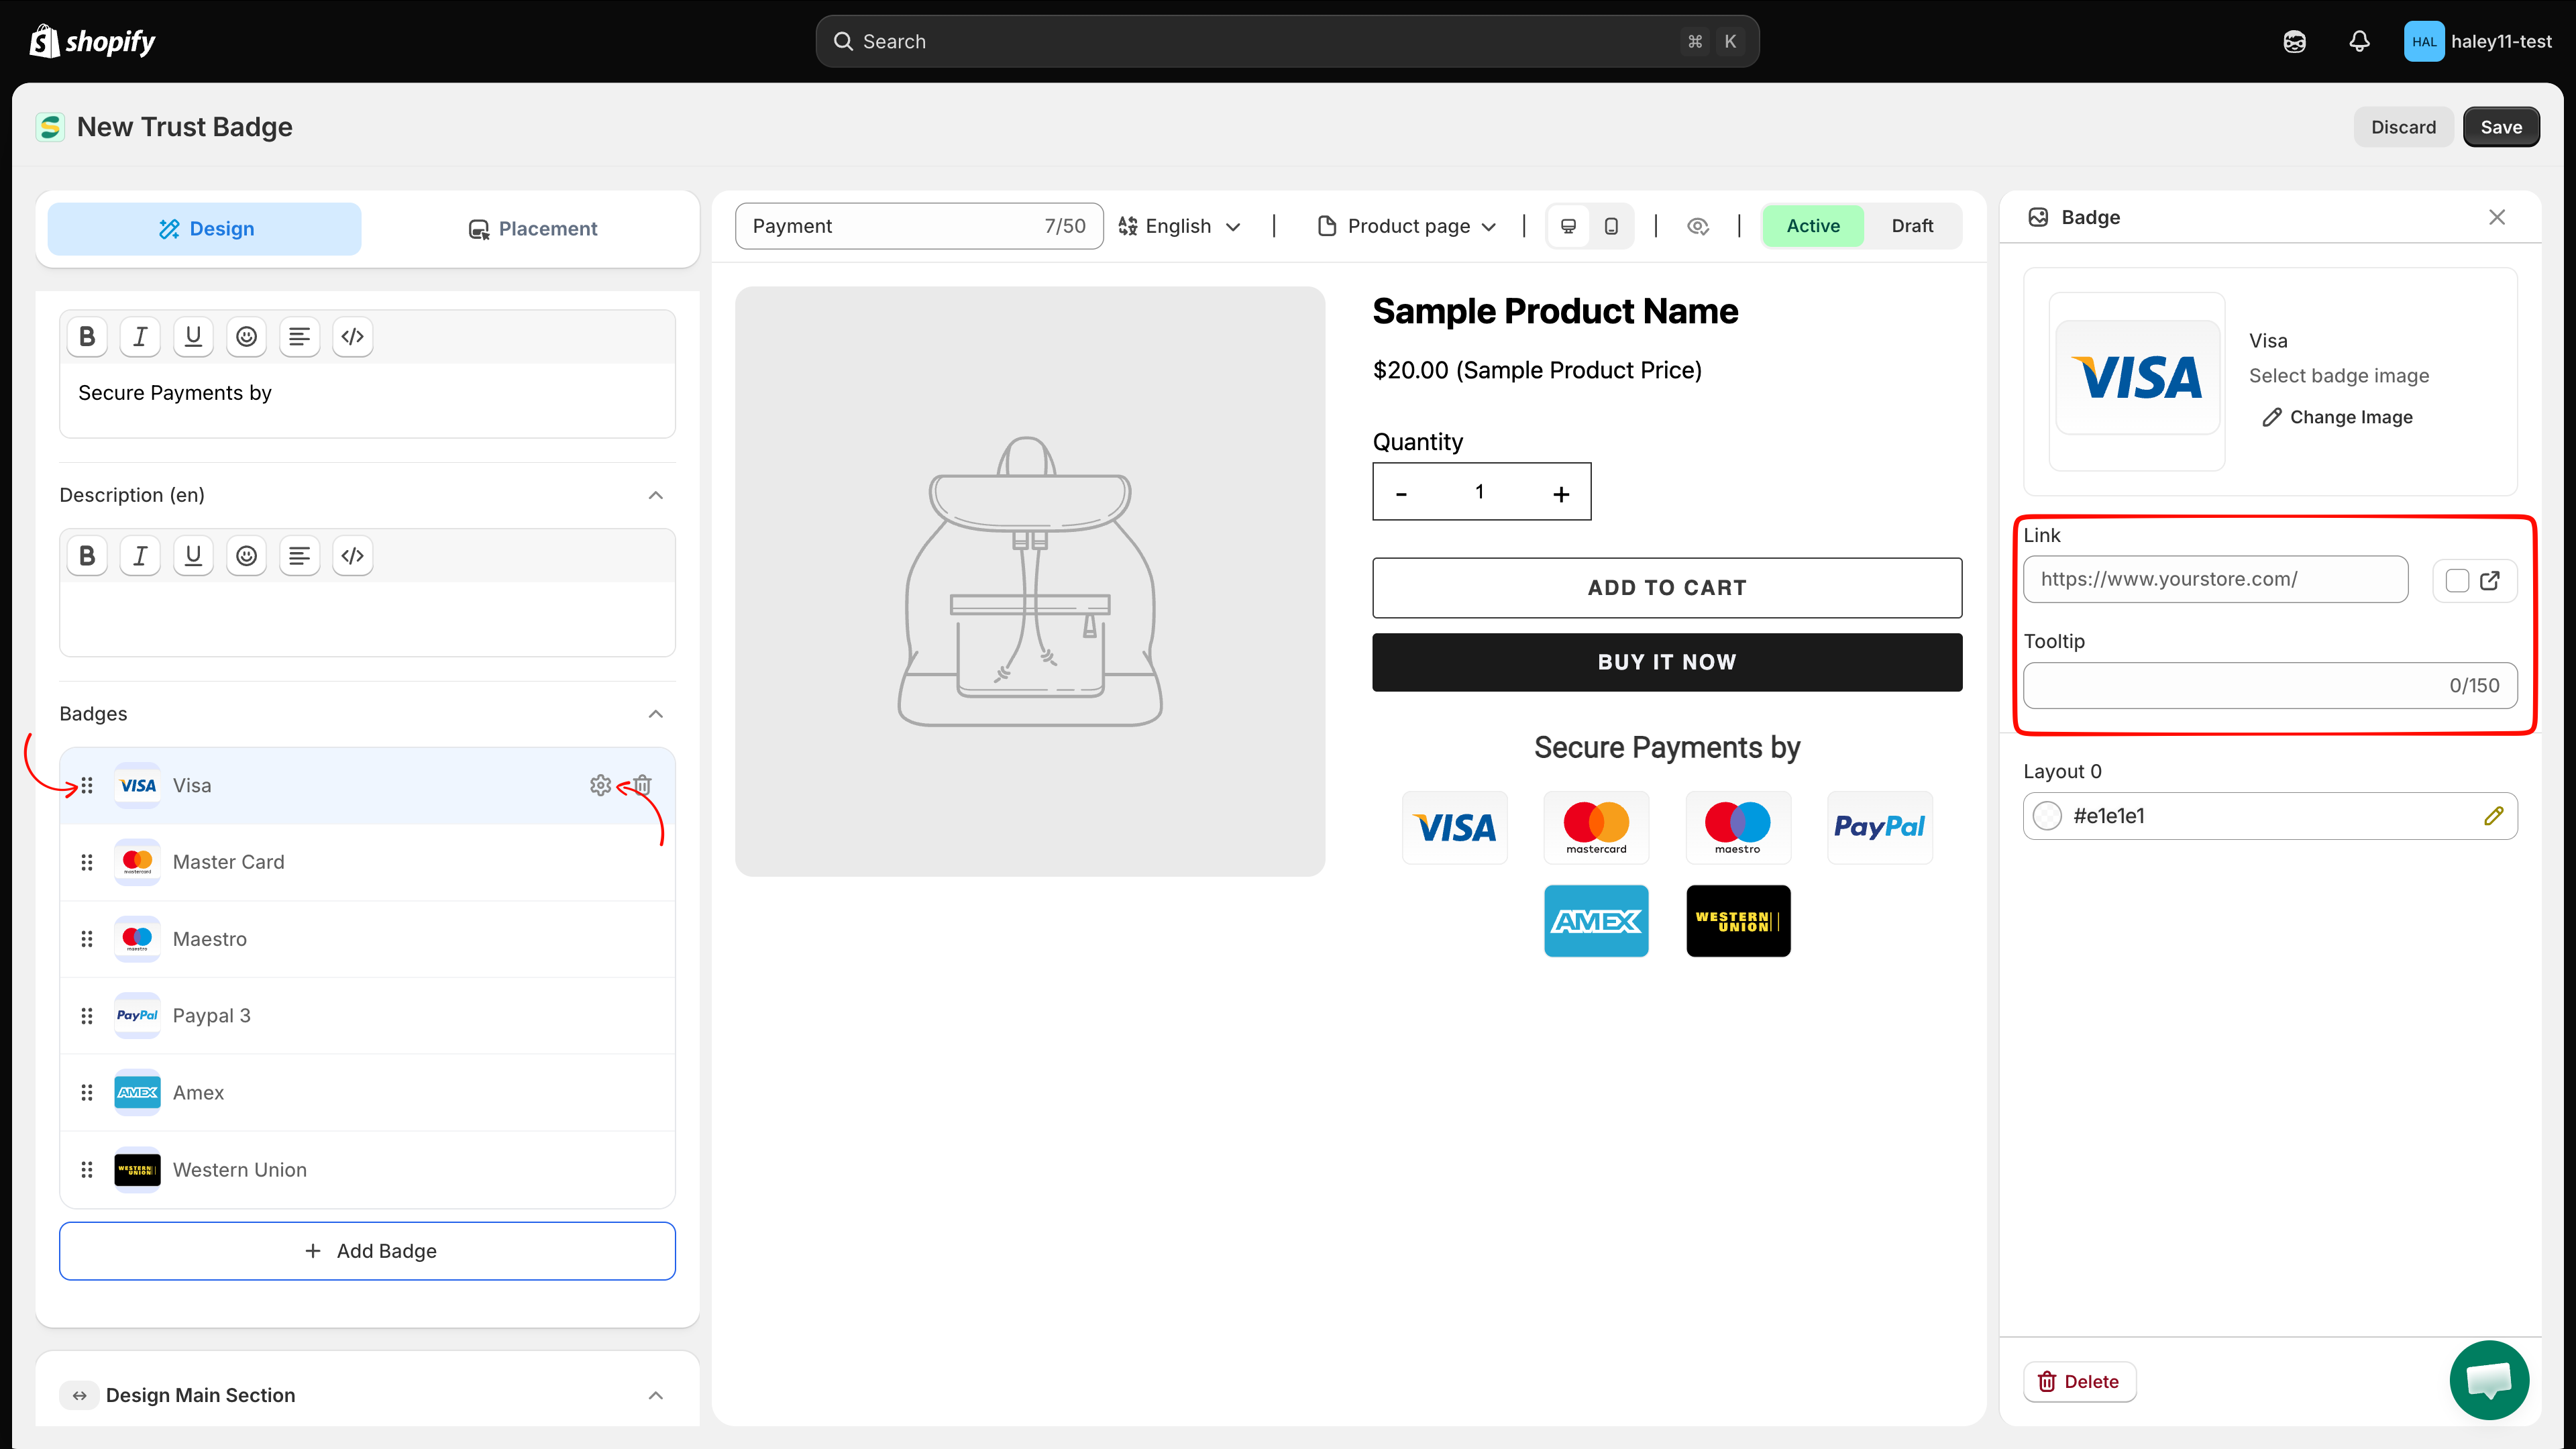Toggle the preview eye icon

coord(1698,226)
